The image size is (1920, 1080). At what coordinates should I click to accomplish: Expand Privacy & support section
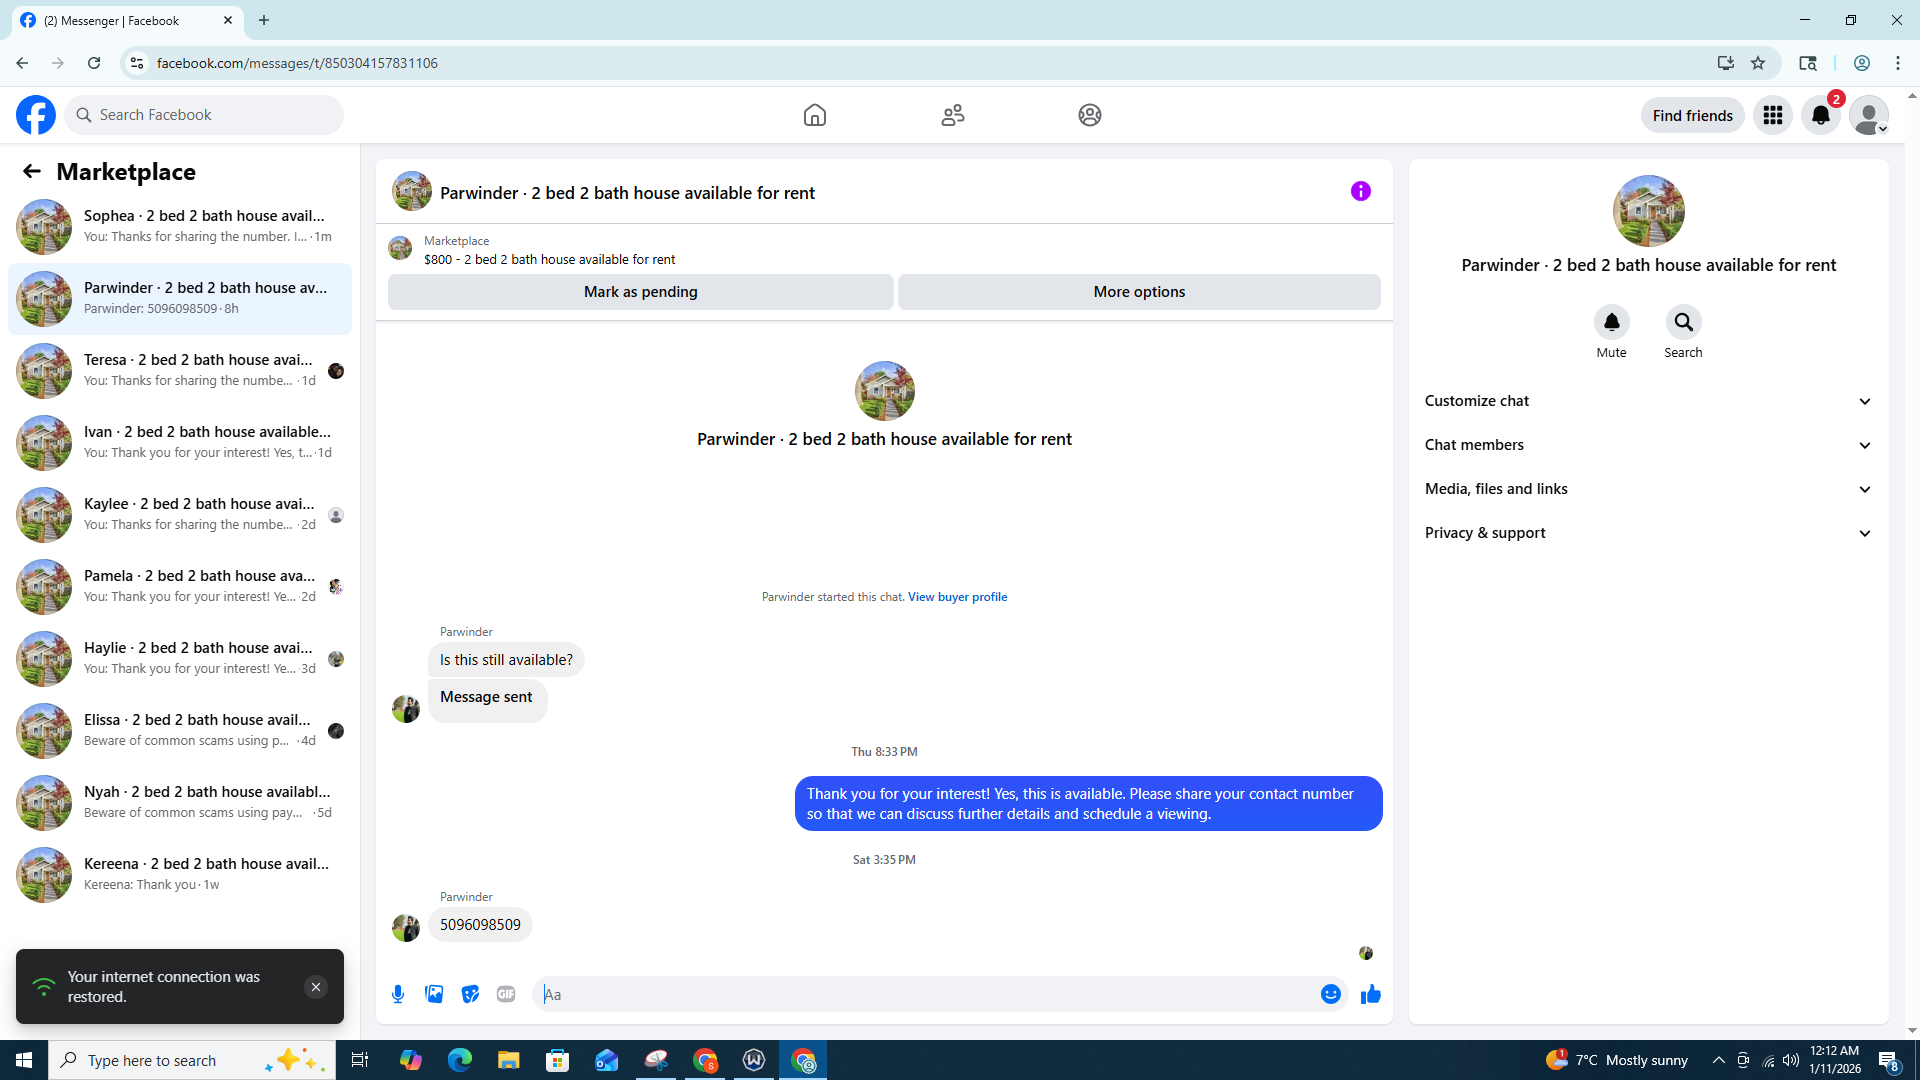pyautogui.click(x=1649, y=533)
